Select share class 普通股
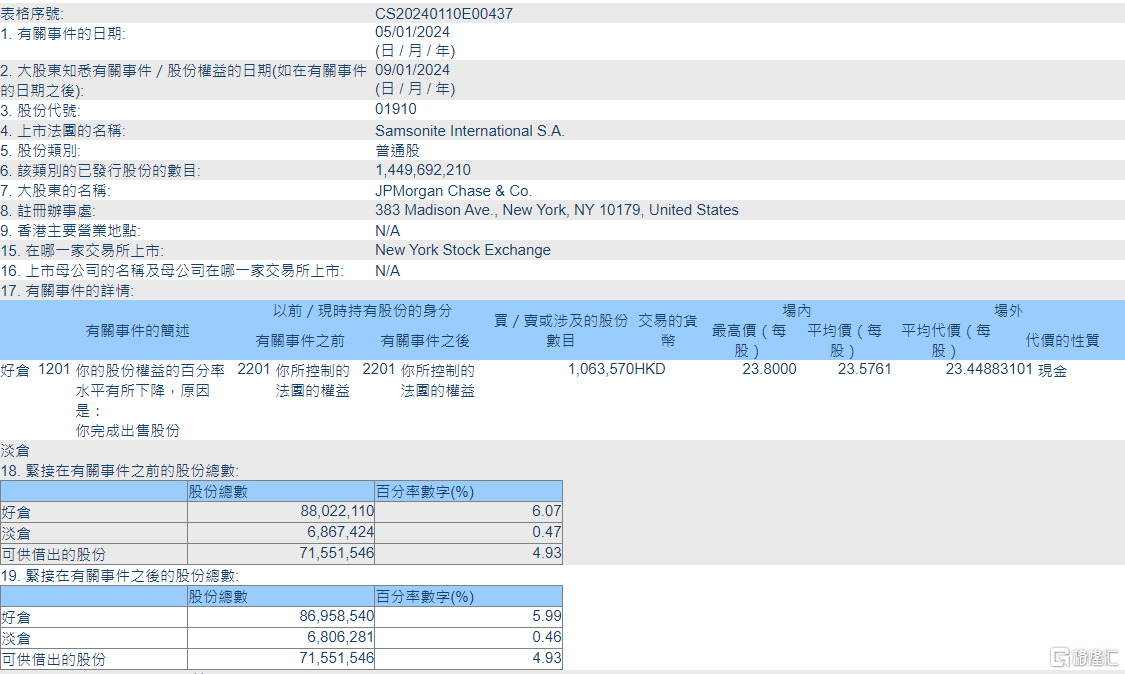This screenshot has height=674, width=1125. point(397,151)
